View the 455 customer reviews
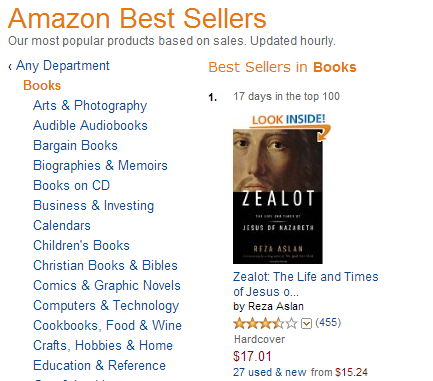Image resolution: width=433 pixels, height=381 pixels. (x=328, y=322)
